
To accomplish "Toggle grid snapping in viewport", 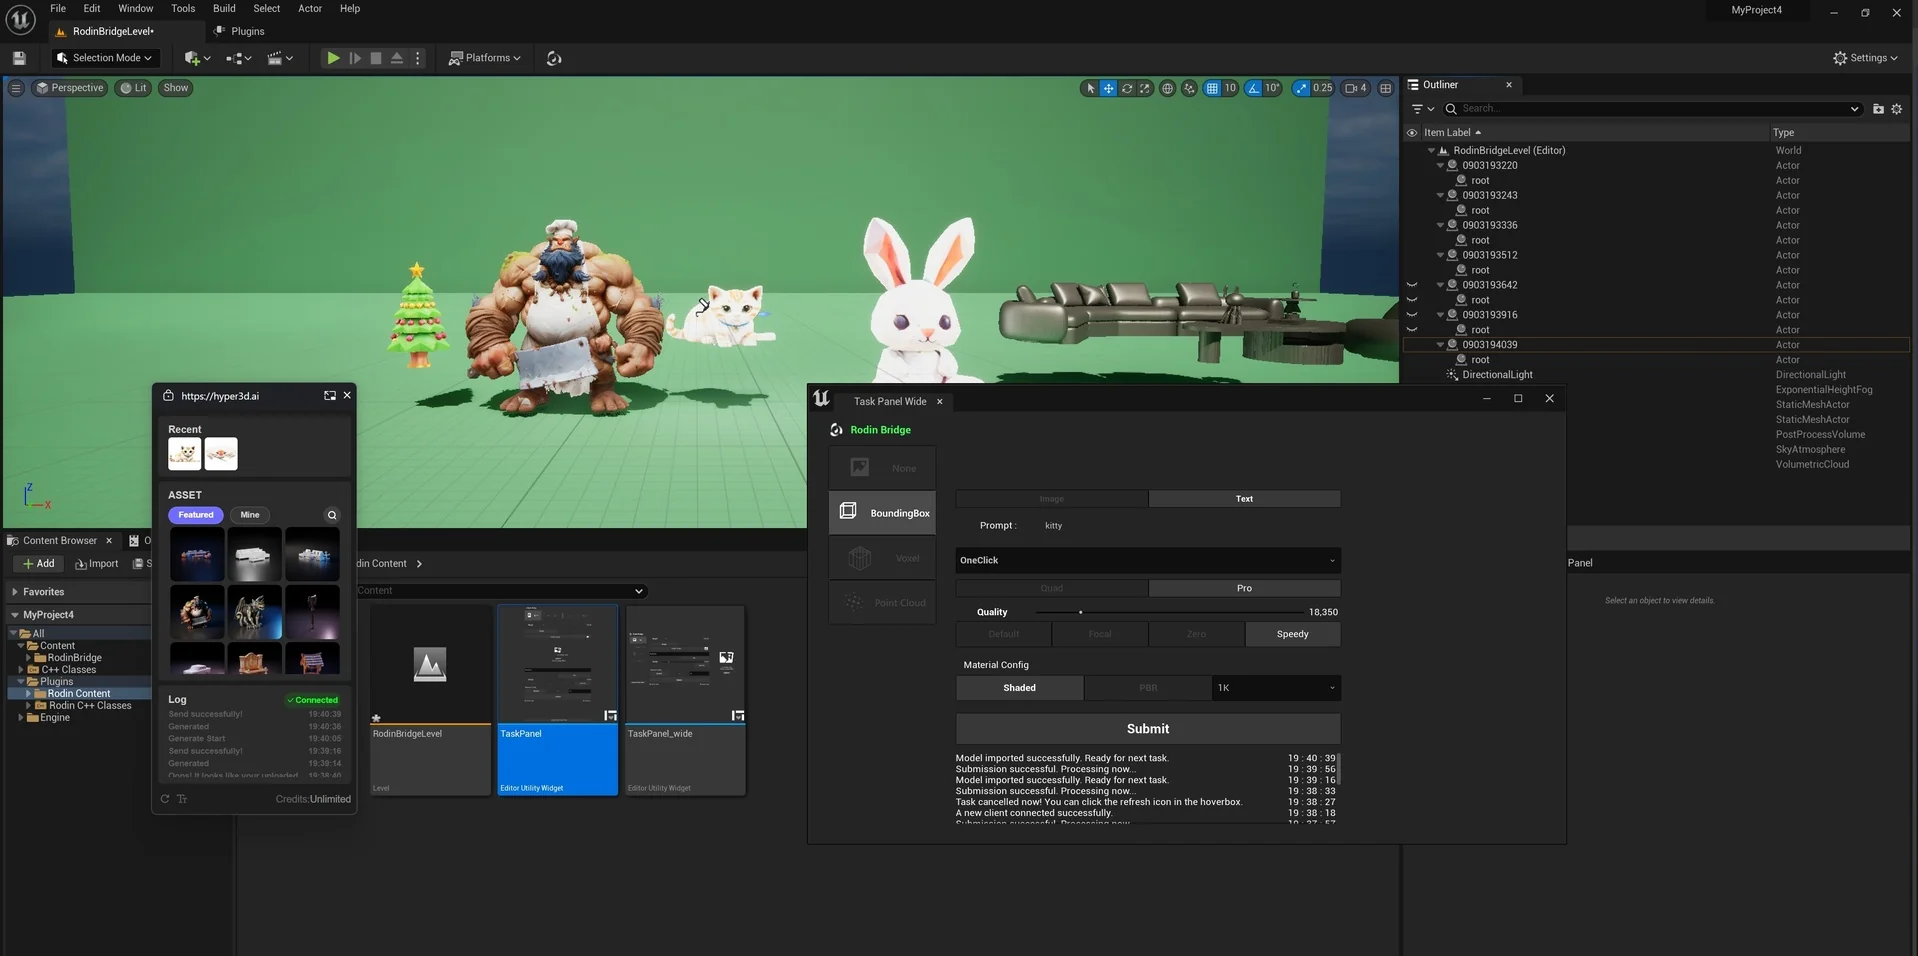I will click(x=1212, y=88).
